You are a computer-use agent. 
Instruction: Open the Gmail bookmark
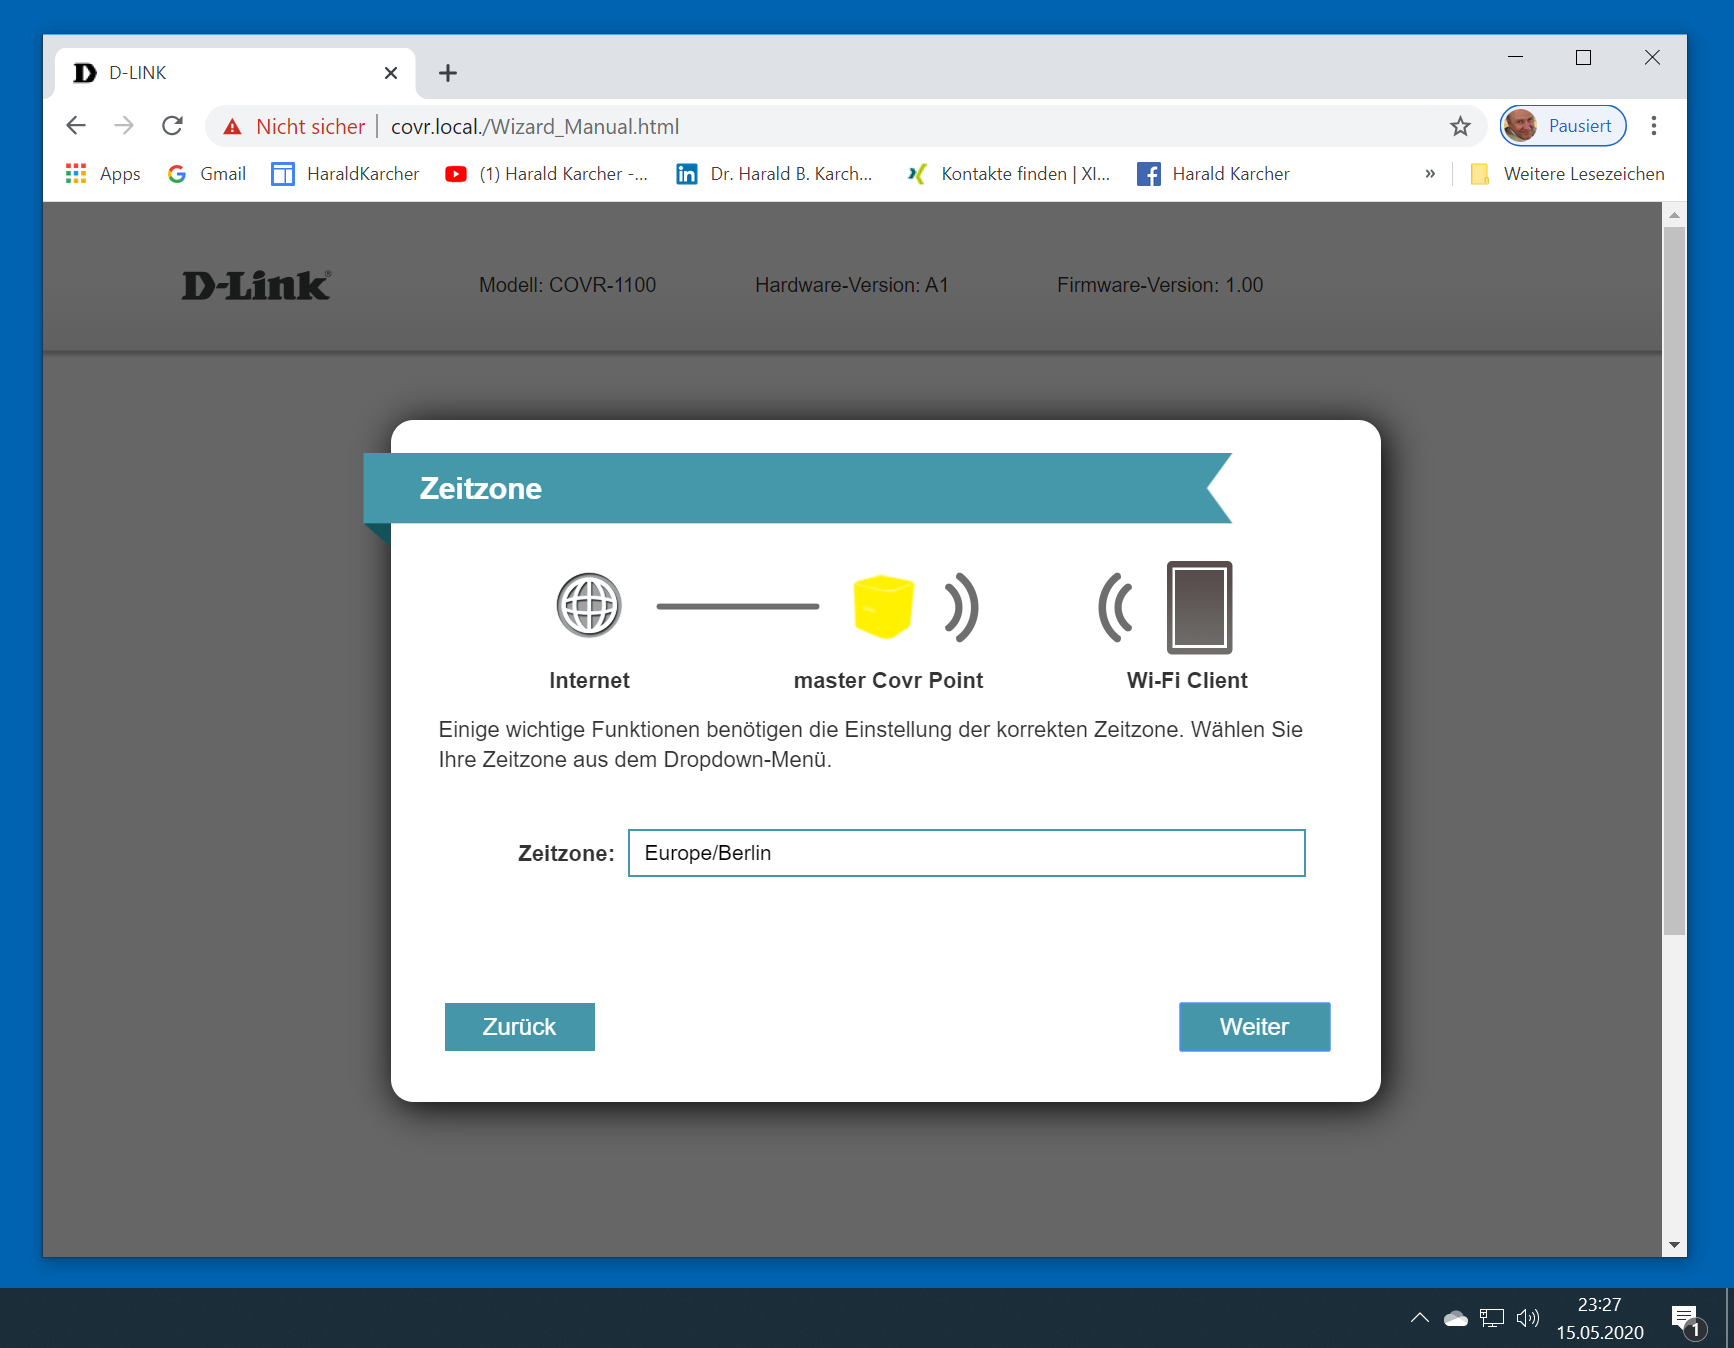coord(207,174)
